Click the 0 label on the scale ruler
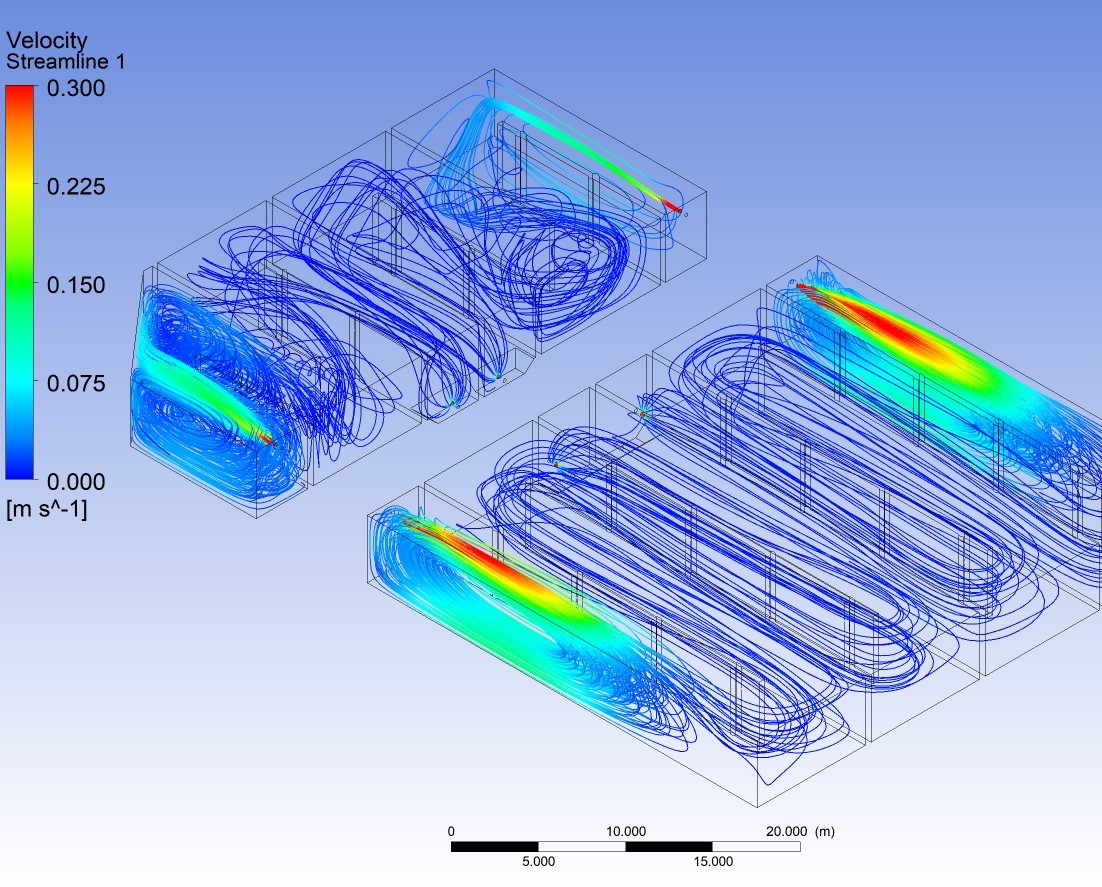This screenshot has width=1102, height=887. (x=451, y=831)
